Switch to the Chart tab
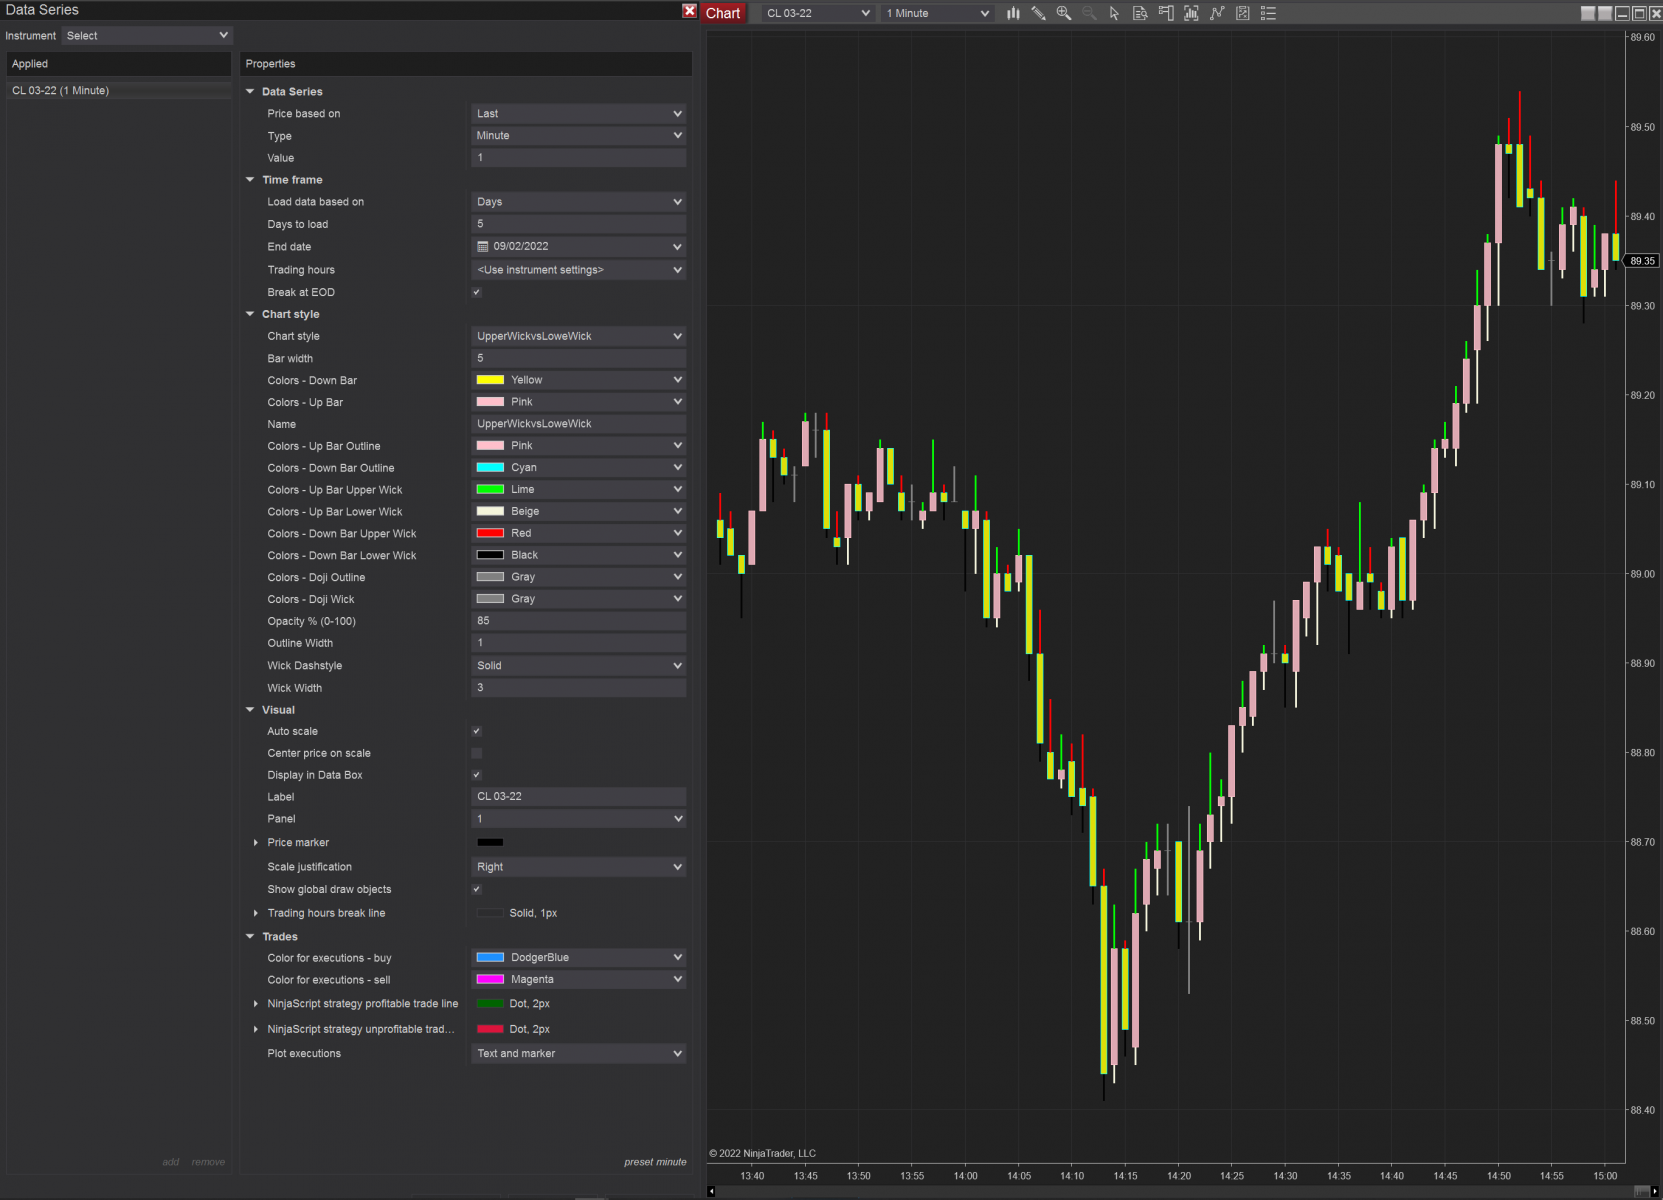The image size is (1663, 1200). (x=723, y=13)
